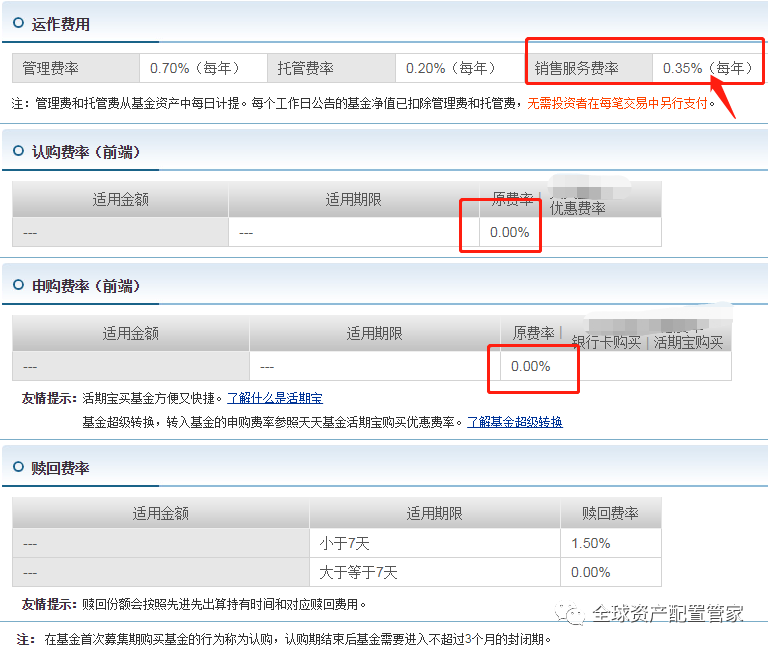Click the 活期宝买基金方便又快捷 tip text
Screen dimensions: 768x647
[152, 398]
